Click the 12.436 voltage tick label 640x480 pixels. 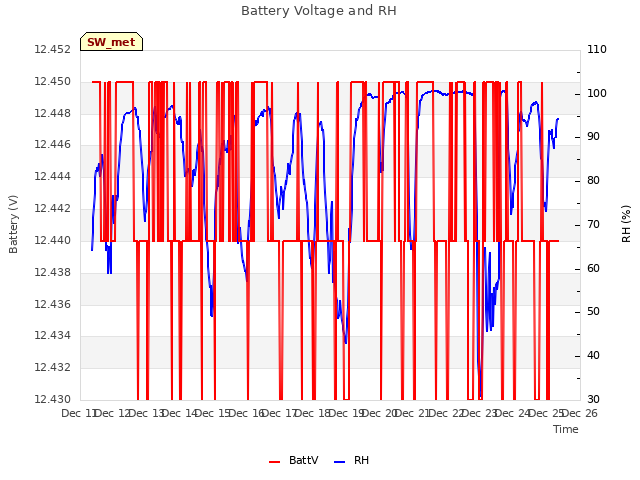point(52,304)
